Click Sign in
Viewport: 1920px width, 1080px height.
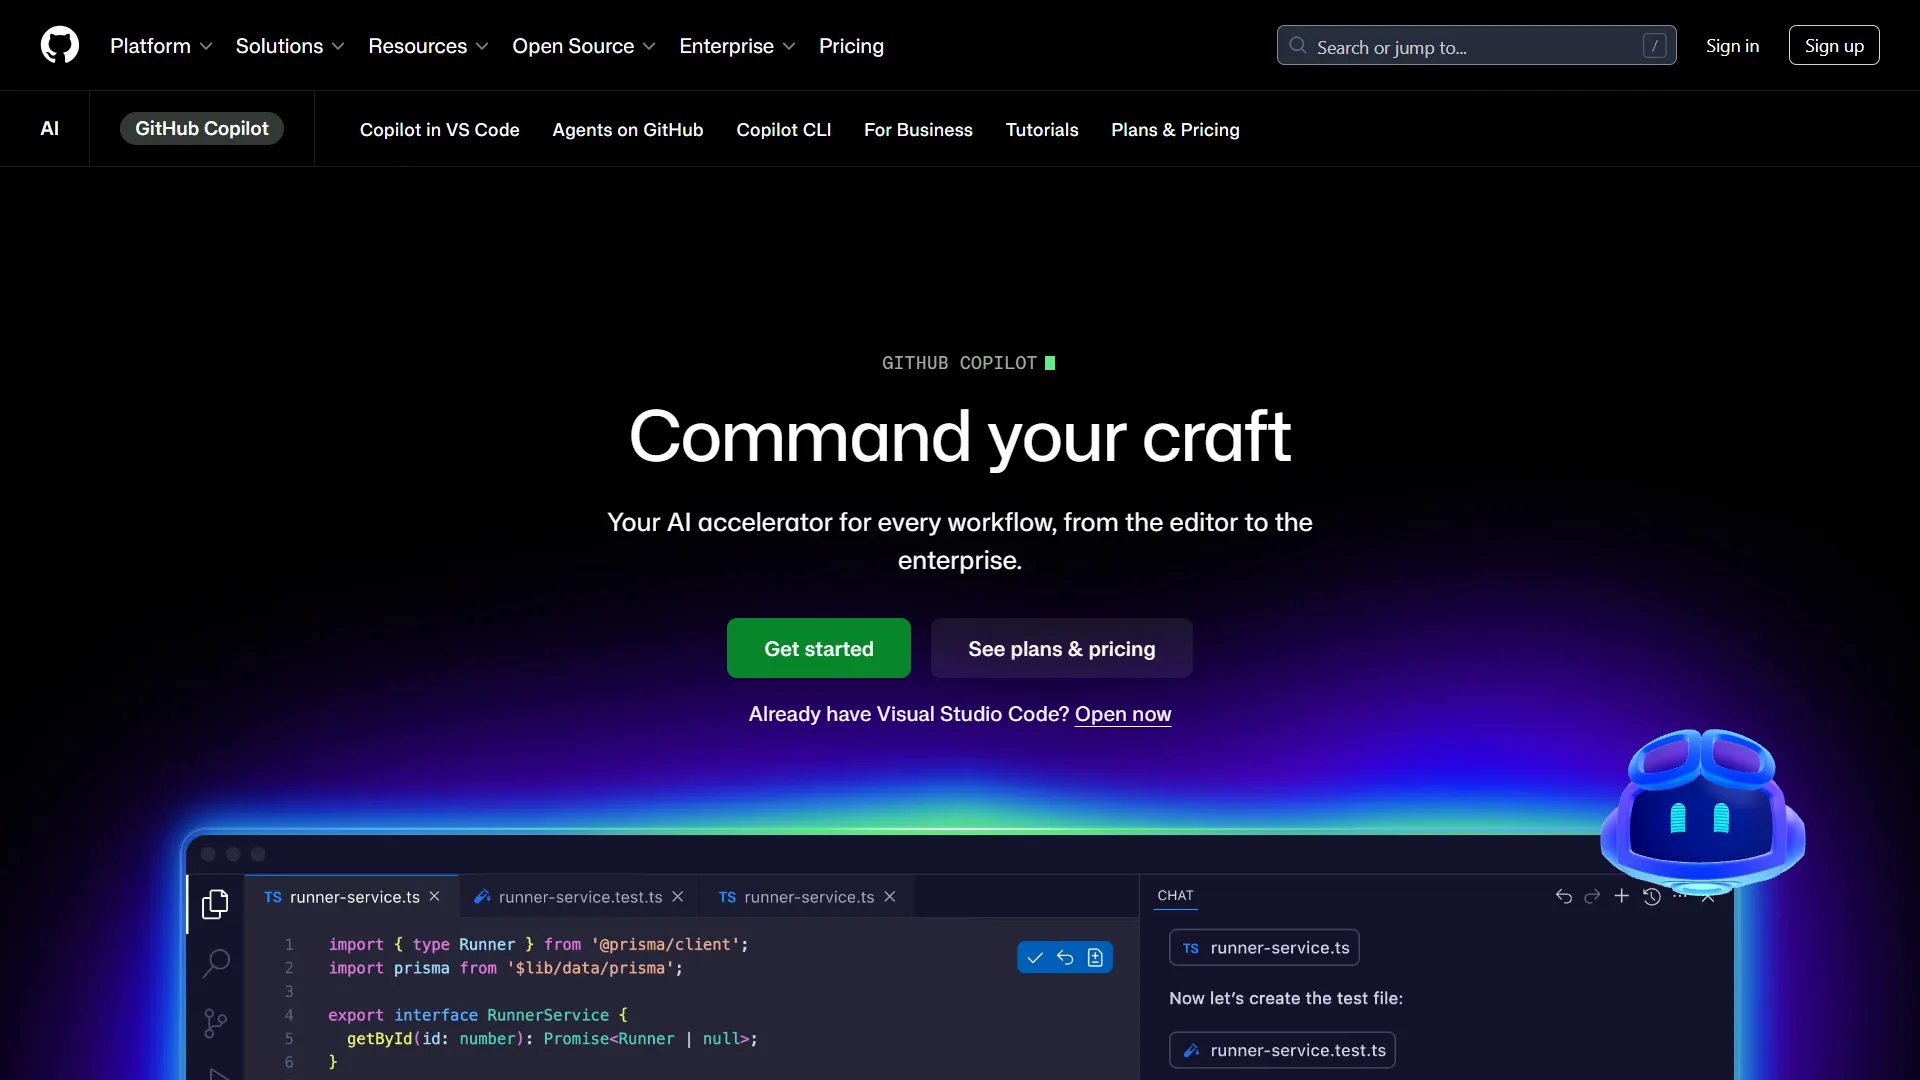tap(1732, 46)
